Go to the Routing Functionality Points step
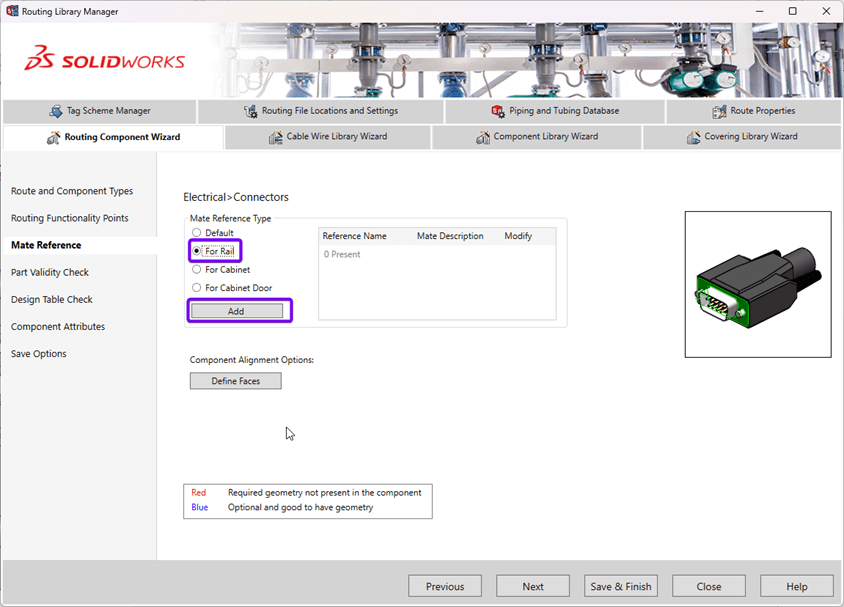This screenshot has height=607, width=844. pyautogui.click(x=70, y=218)
